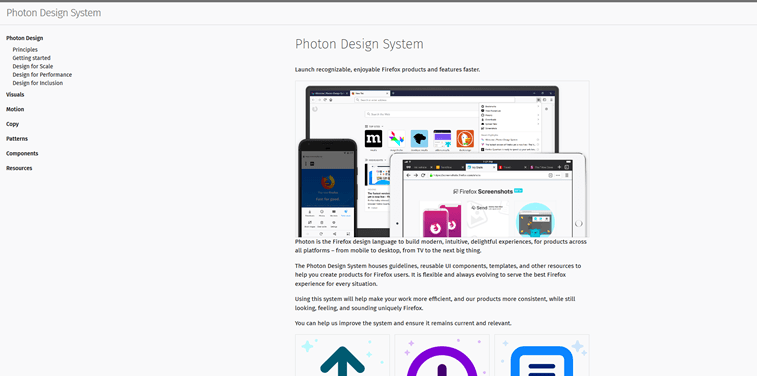
Task: Open Design for Inclusion page
Action: tap(38, 83)
